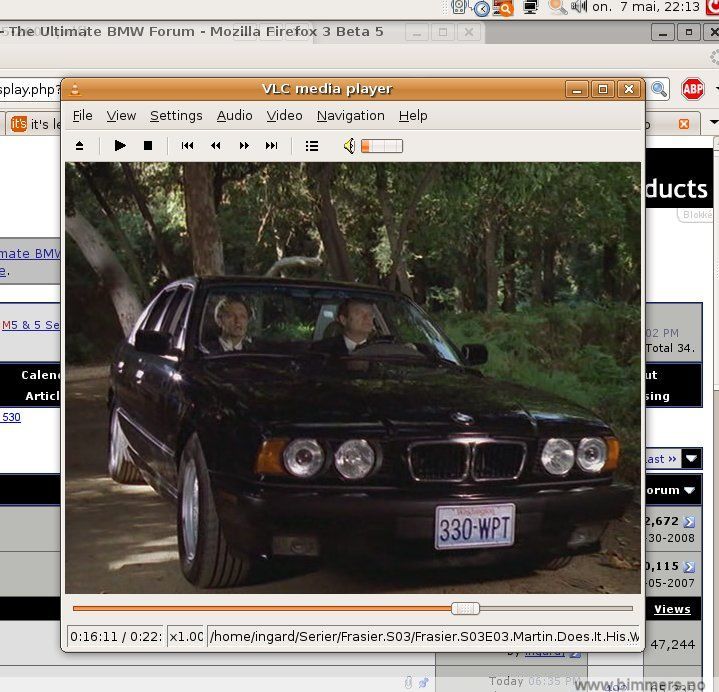Jump to the last post arrow beside 0,115
The image size is (719, 692).
[x=689, y=567]
